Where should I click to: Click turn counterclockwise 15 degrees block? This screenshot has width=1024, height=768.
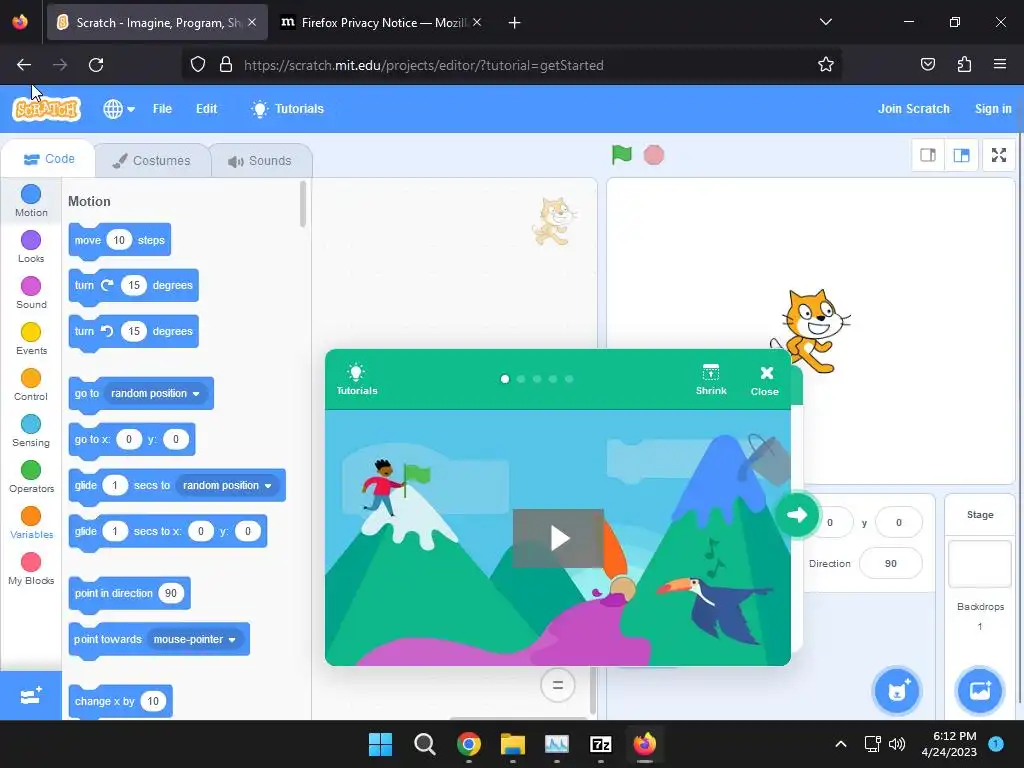(133, 331)
